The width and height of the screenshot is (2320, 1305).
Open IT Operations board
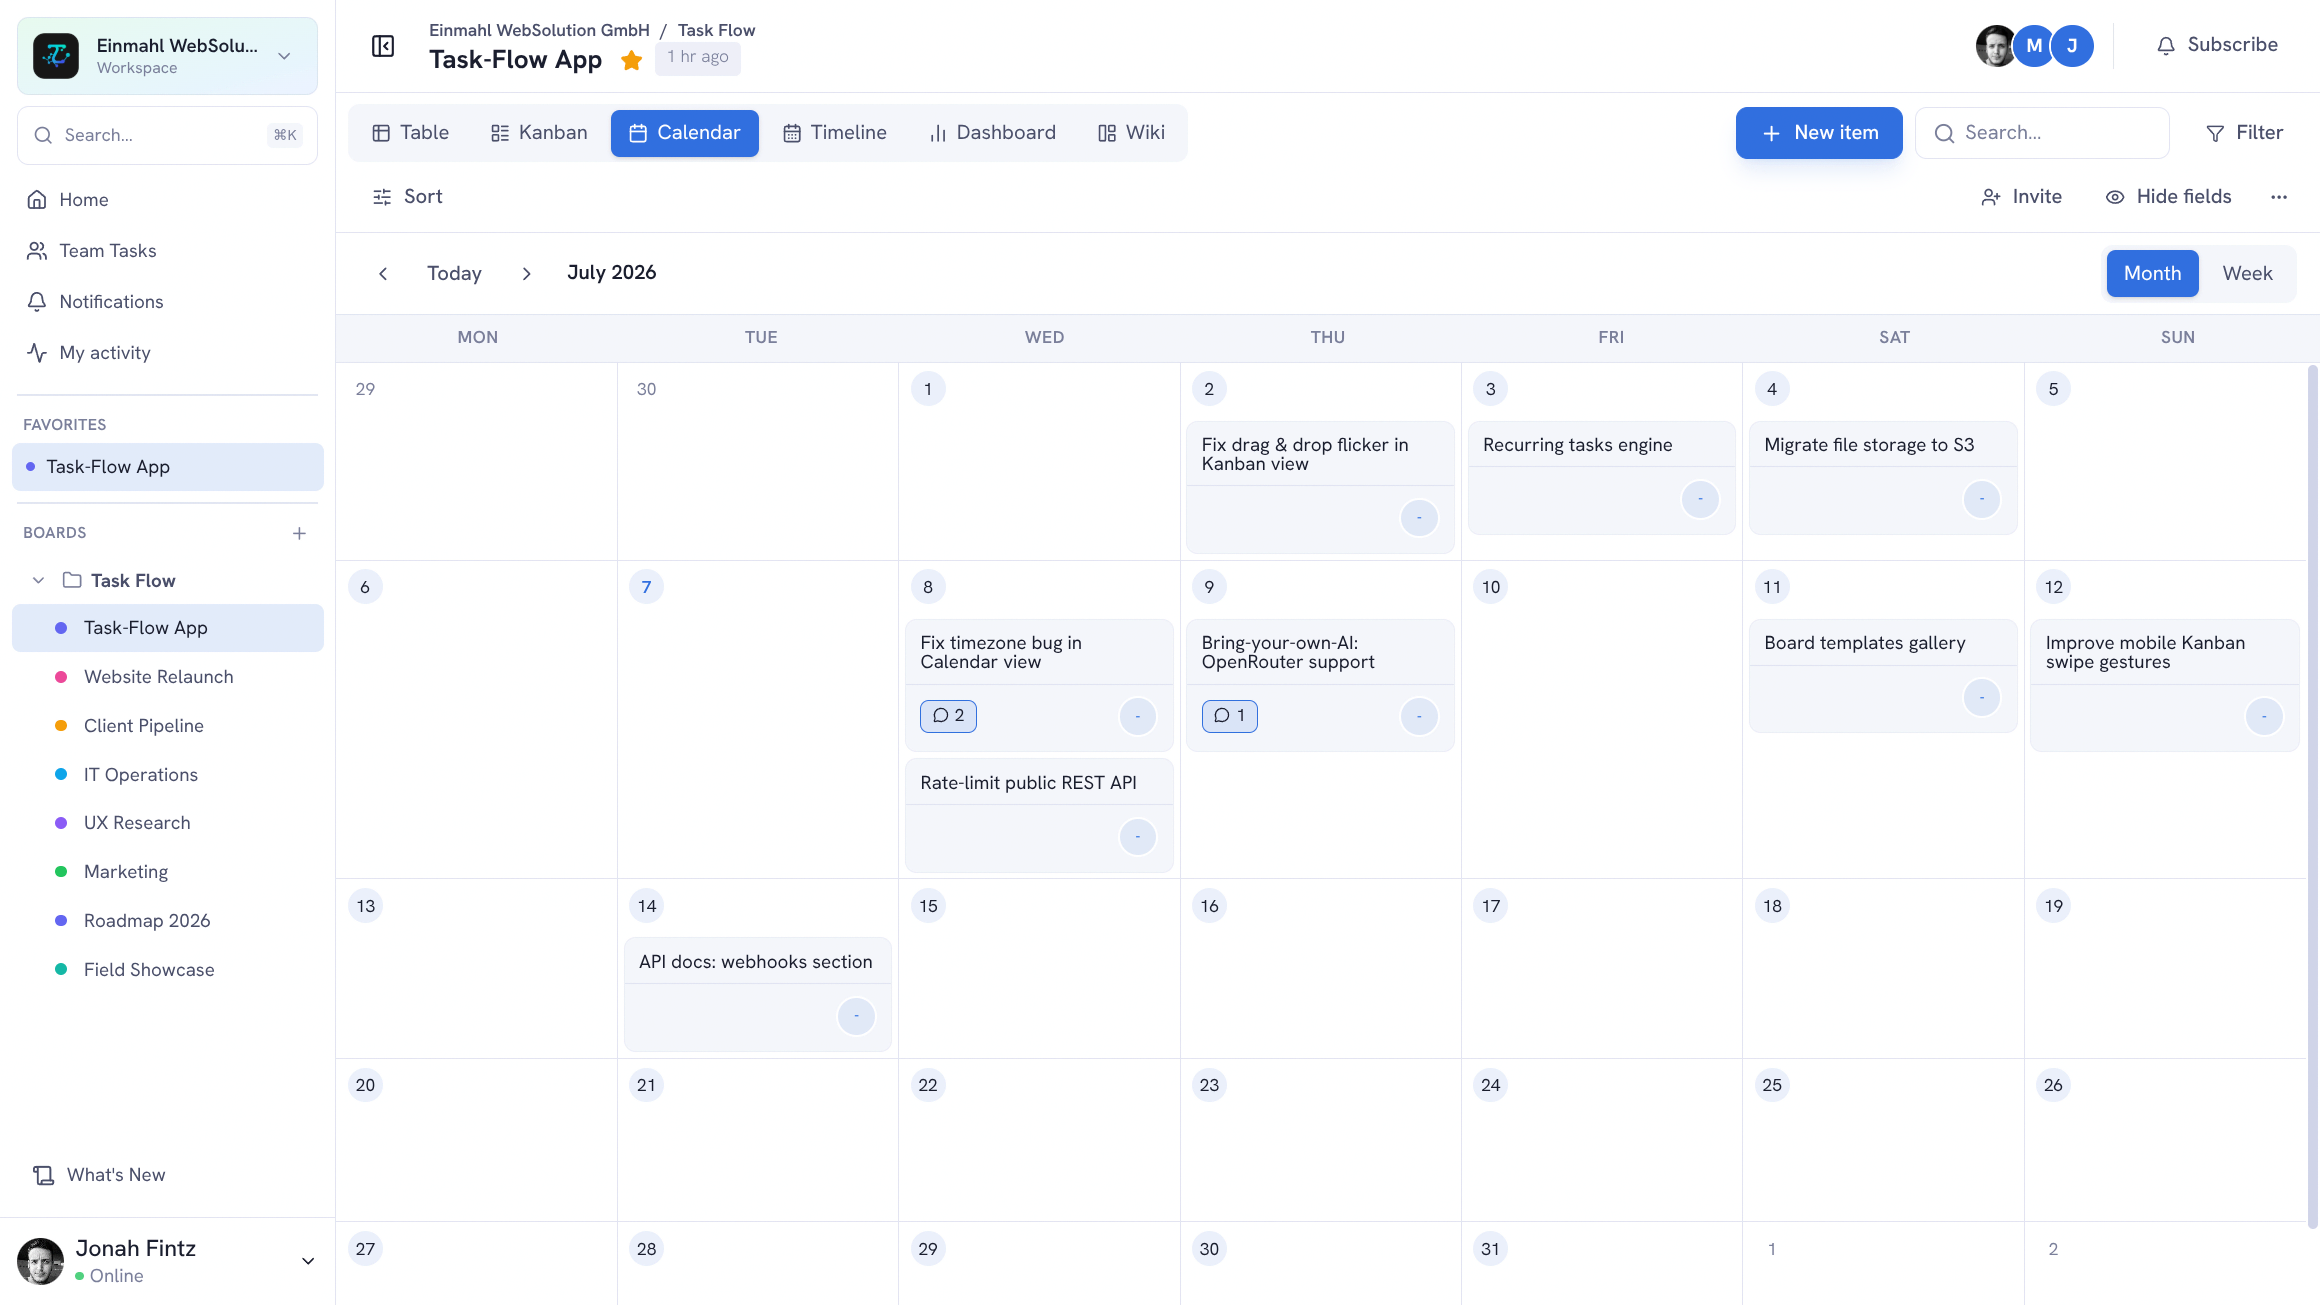167,775
